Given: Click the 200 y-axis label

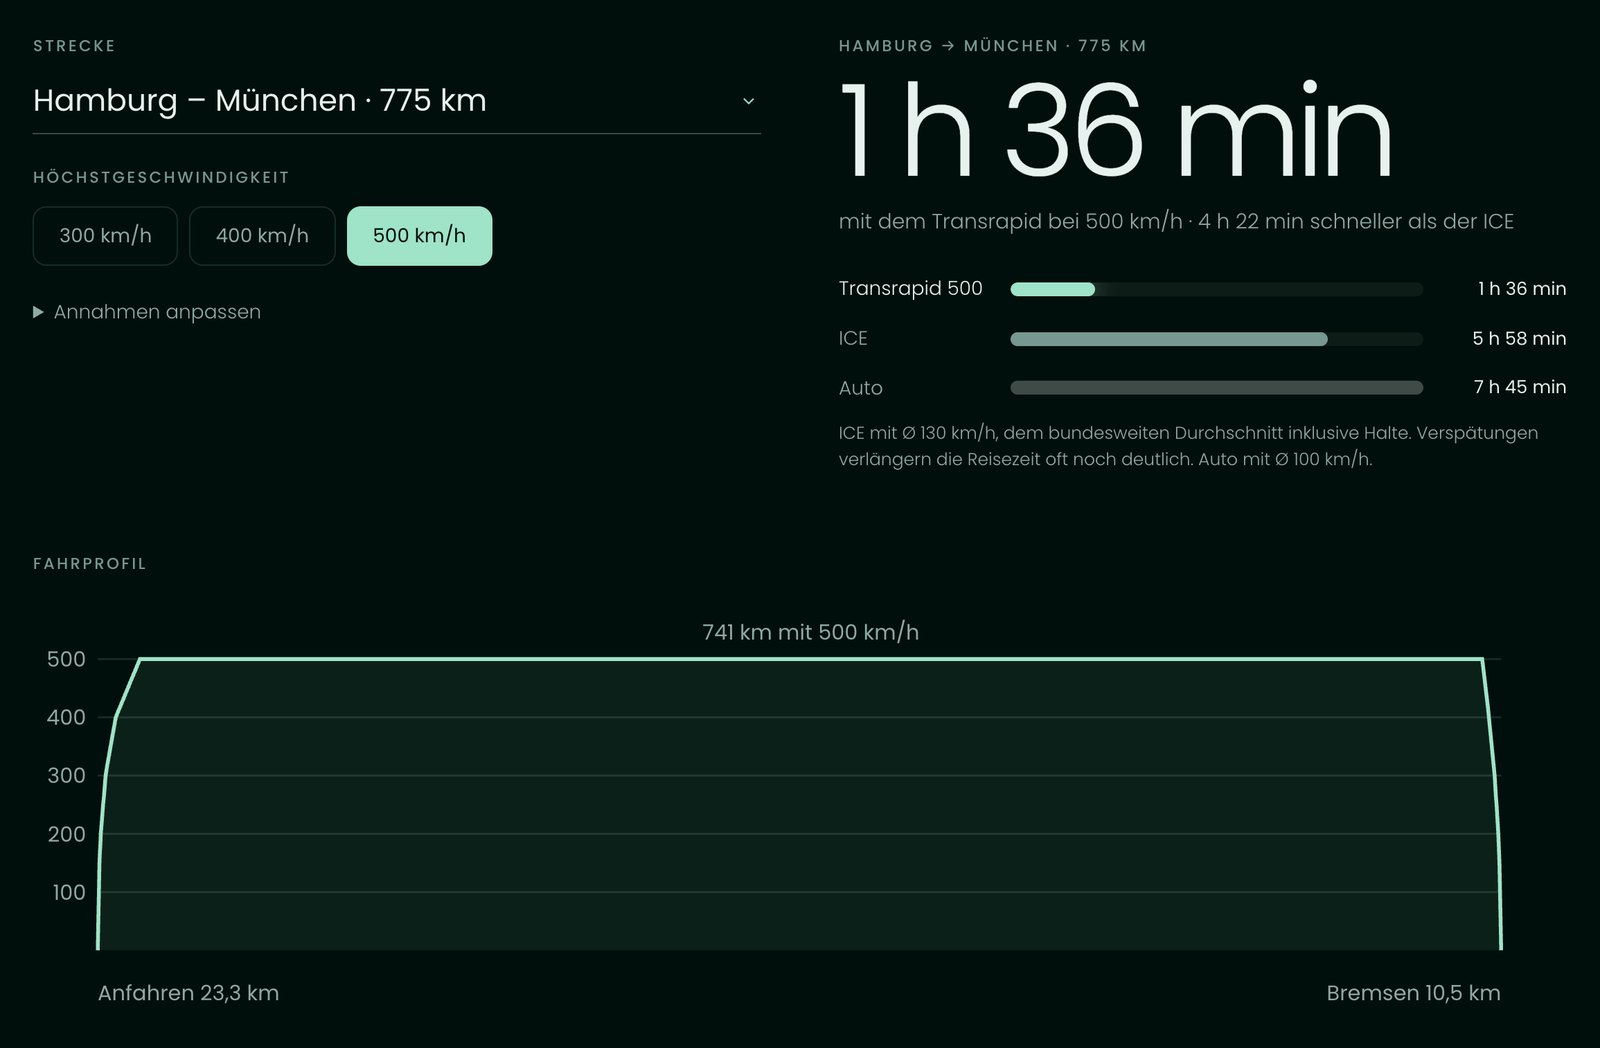Looking at the screenshot, I should 66,834.
